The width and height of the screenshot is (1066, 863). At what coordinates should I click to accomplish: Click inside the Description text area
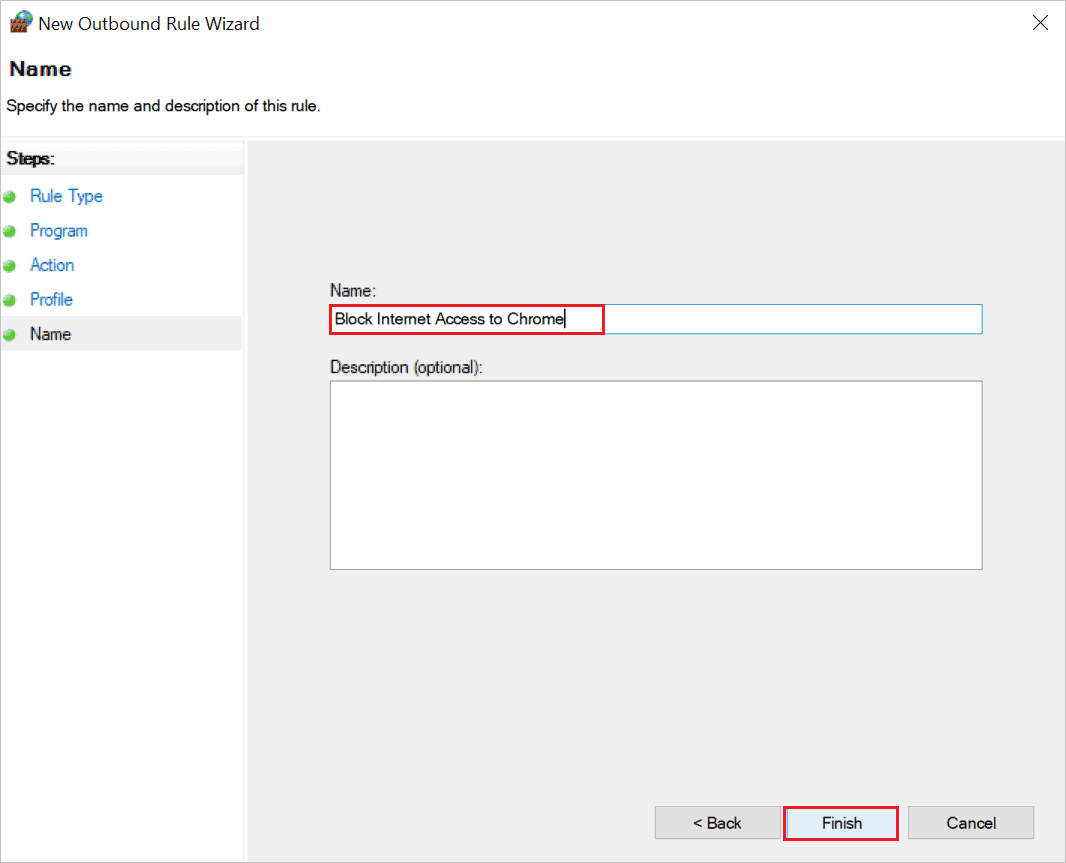click(x=655, y=475)
